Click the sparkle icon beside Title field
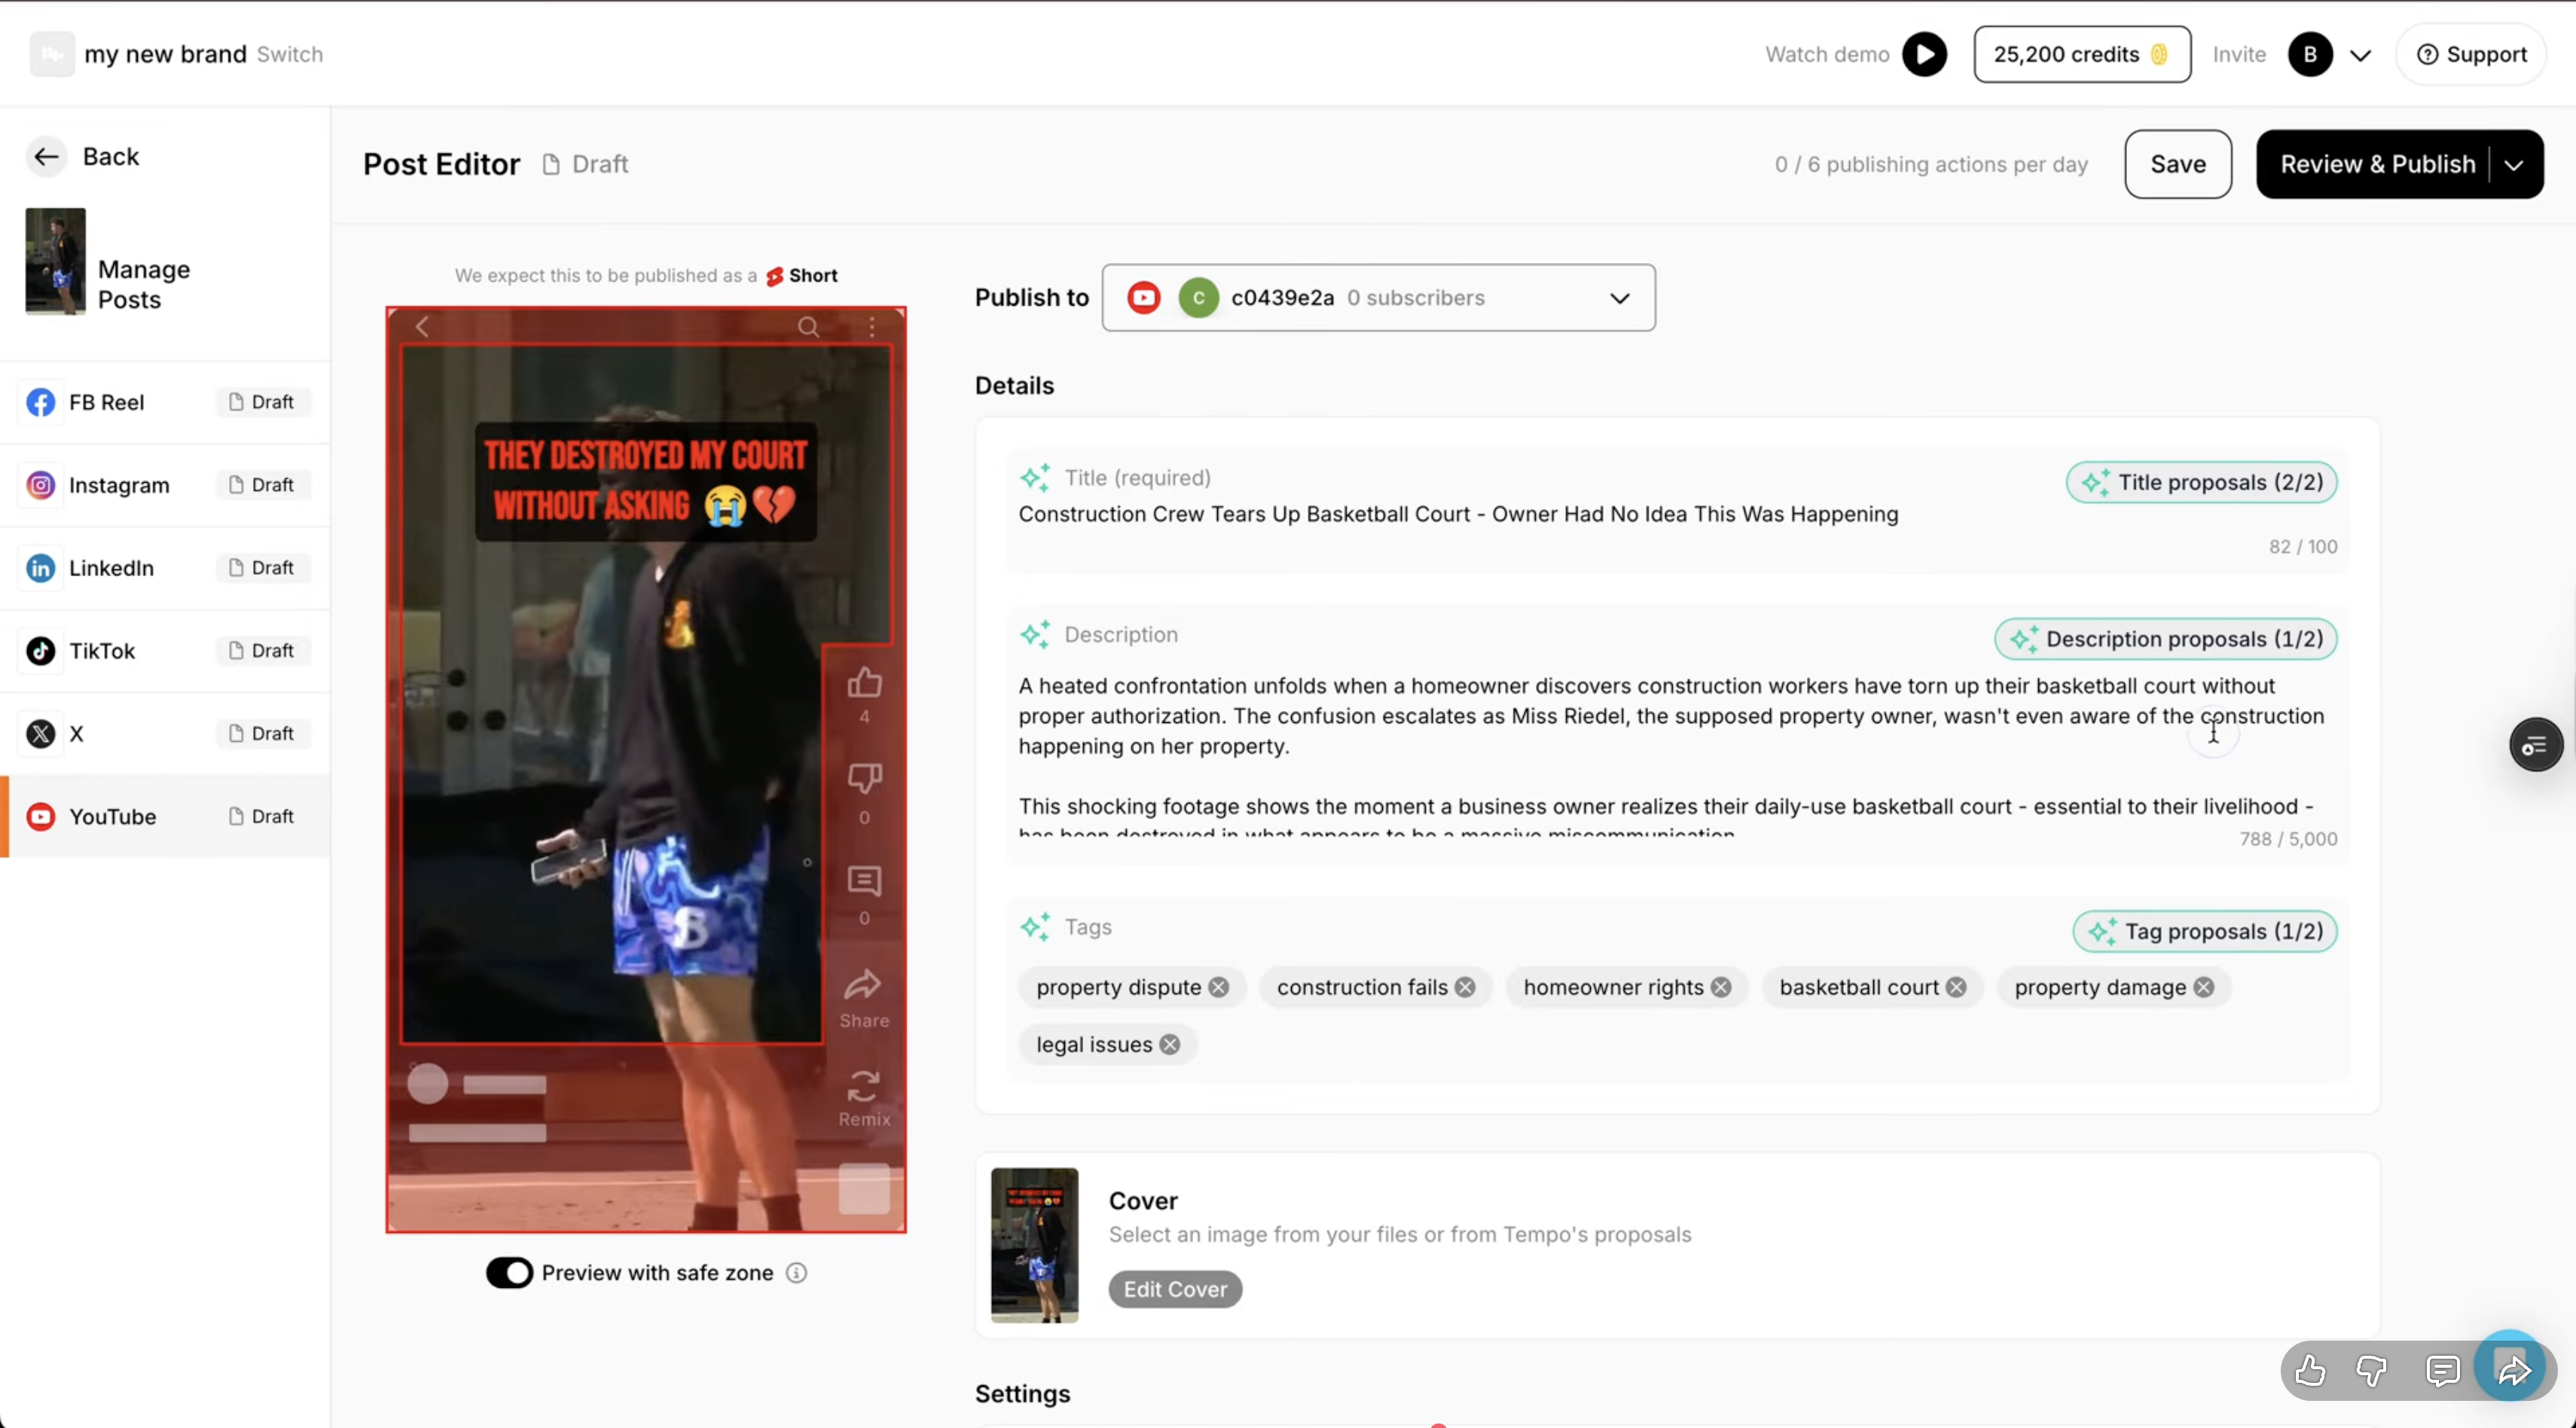 point(1035,478)
